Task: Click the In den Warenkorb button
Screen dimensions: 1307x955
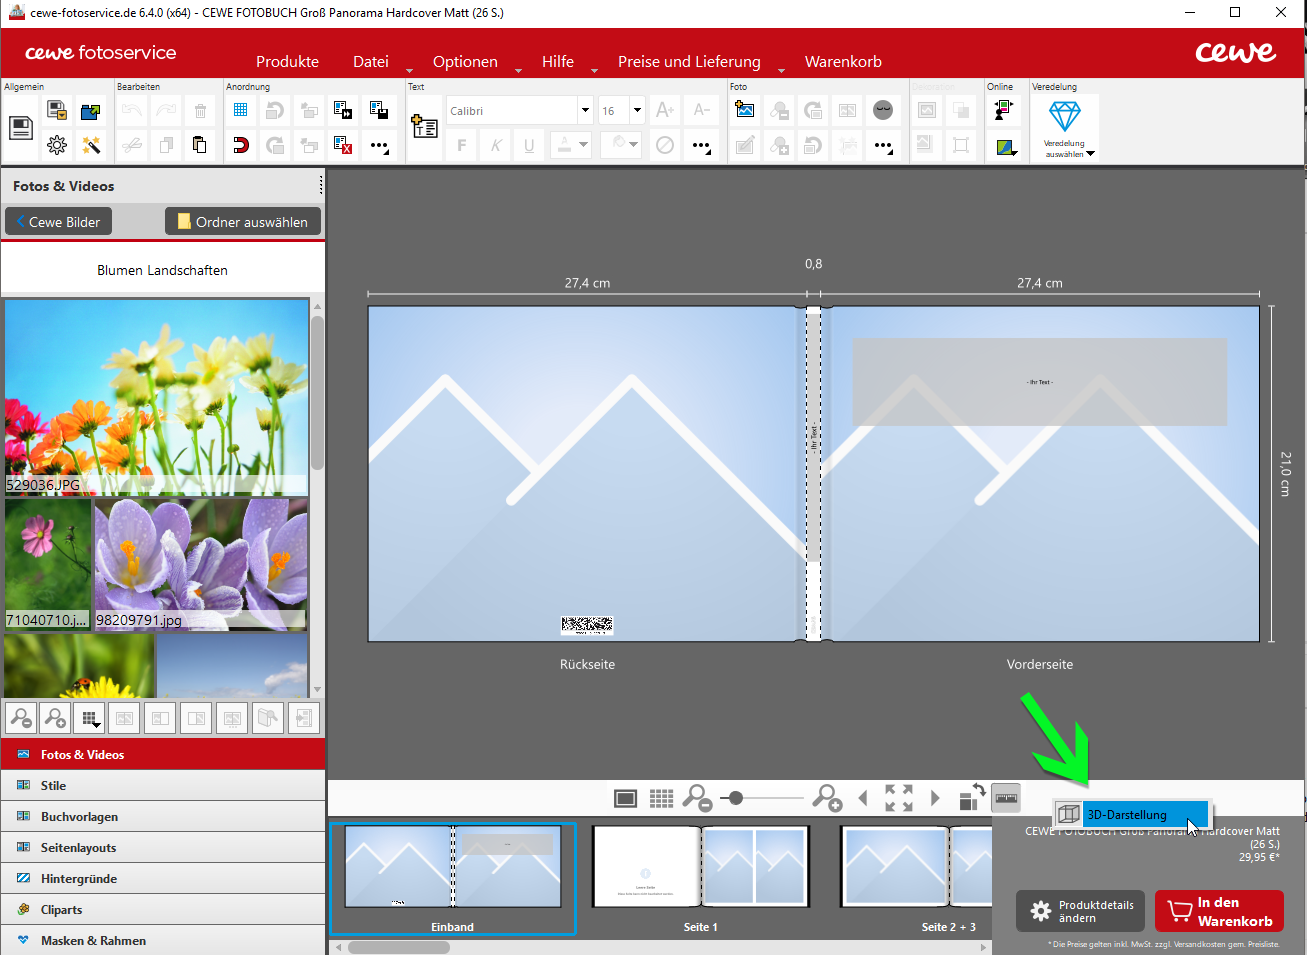Action: [1219, 911]
